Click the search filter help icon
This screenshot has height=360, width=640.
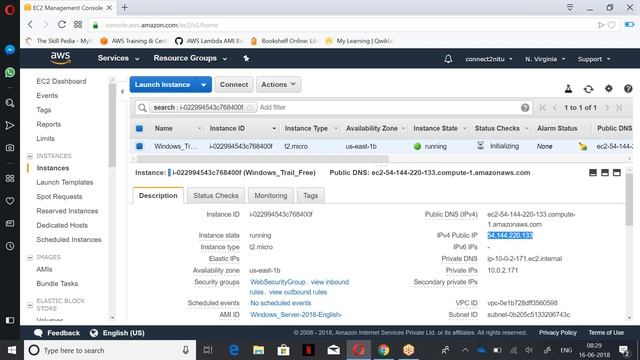coord(525,107)
